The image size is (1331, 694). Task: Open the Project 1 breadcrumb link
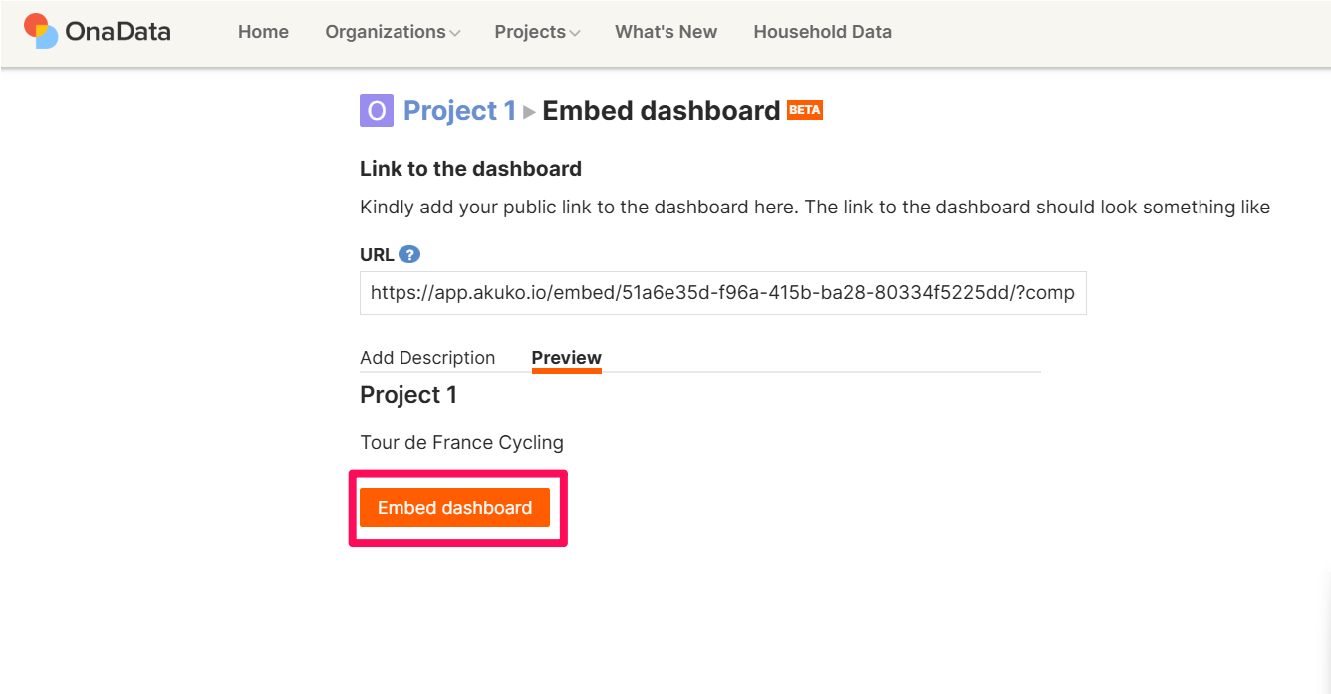(459, 111)
